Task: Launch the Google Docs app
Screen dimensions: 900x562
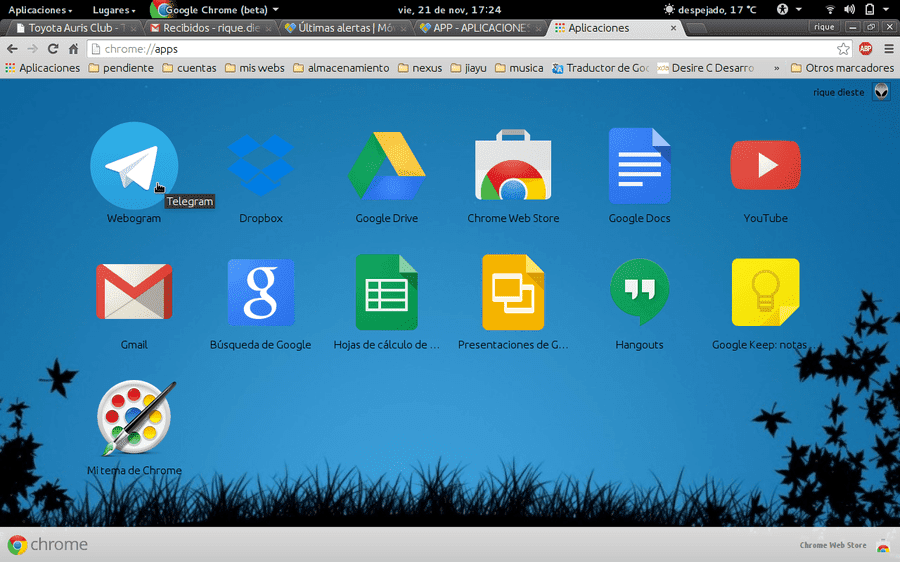Action: pyautogui.click(x=639, y=166)
